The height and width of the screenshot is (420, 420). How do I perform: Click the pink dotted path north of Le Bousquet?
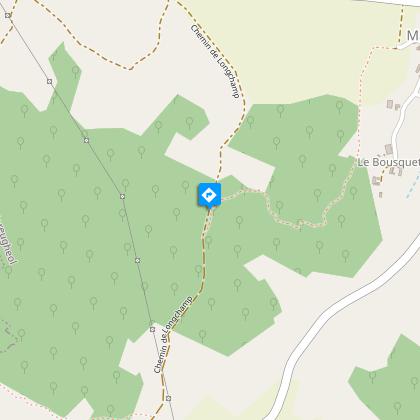coord(362,100)
